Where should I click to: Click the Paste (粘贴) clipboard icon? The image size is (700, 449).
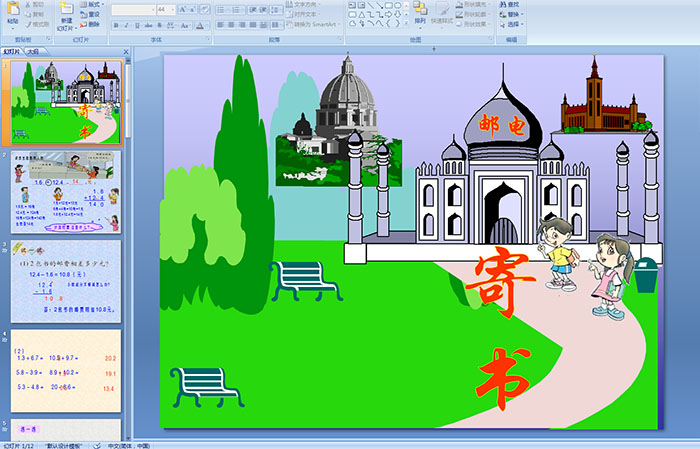pyautogui.click(x=13, y=9)
